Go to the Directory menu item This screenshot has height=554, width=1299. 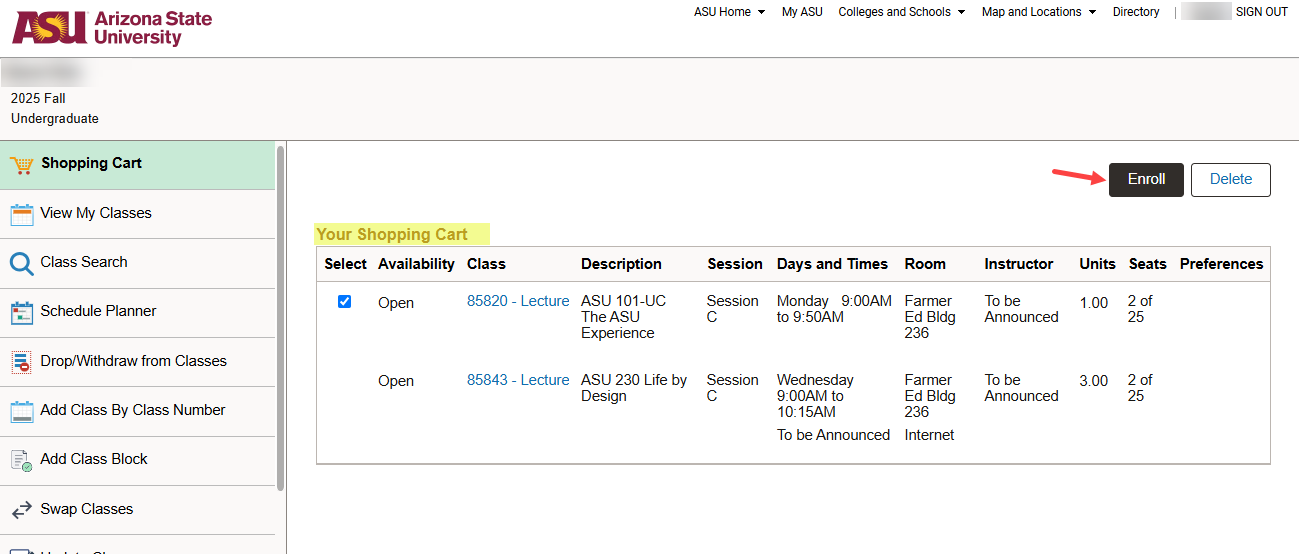1136,12
